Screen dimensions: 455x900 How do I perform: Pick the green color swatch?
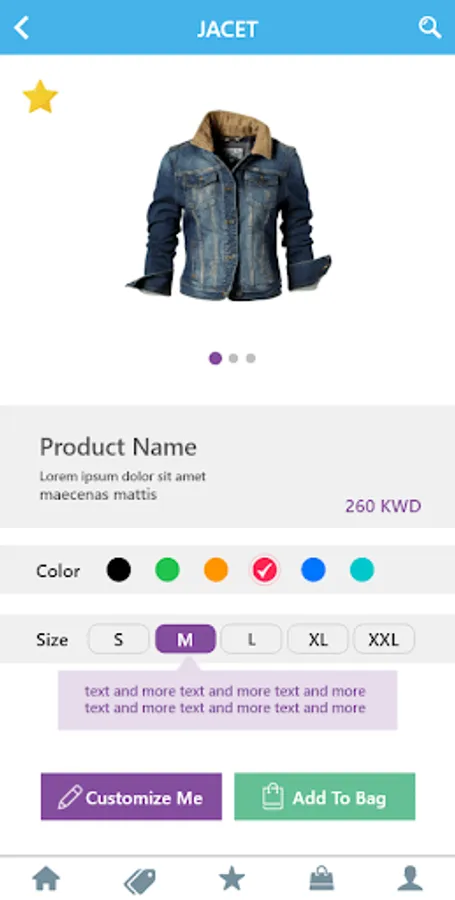click(x=168, y=570)
